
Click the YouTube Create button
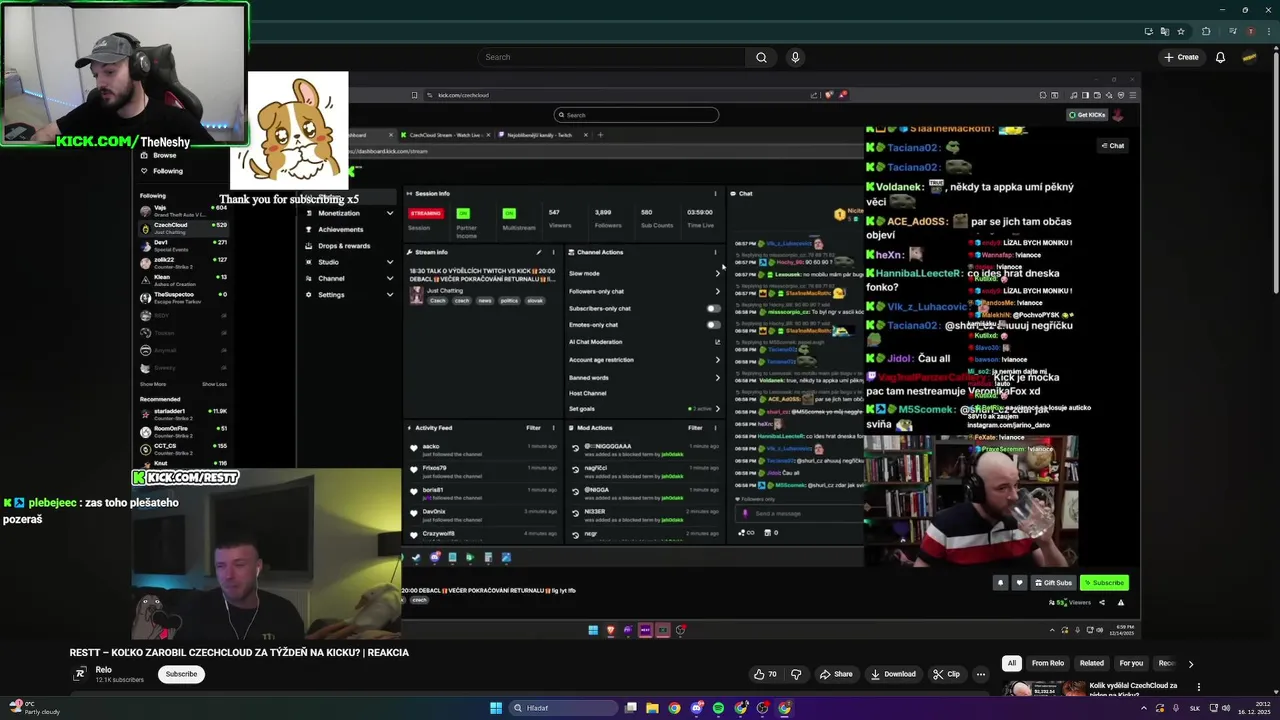[1181, 57]
